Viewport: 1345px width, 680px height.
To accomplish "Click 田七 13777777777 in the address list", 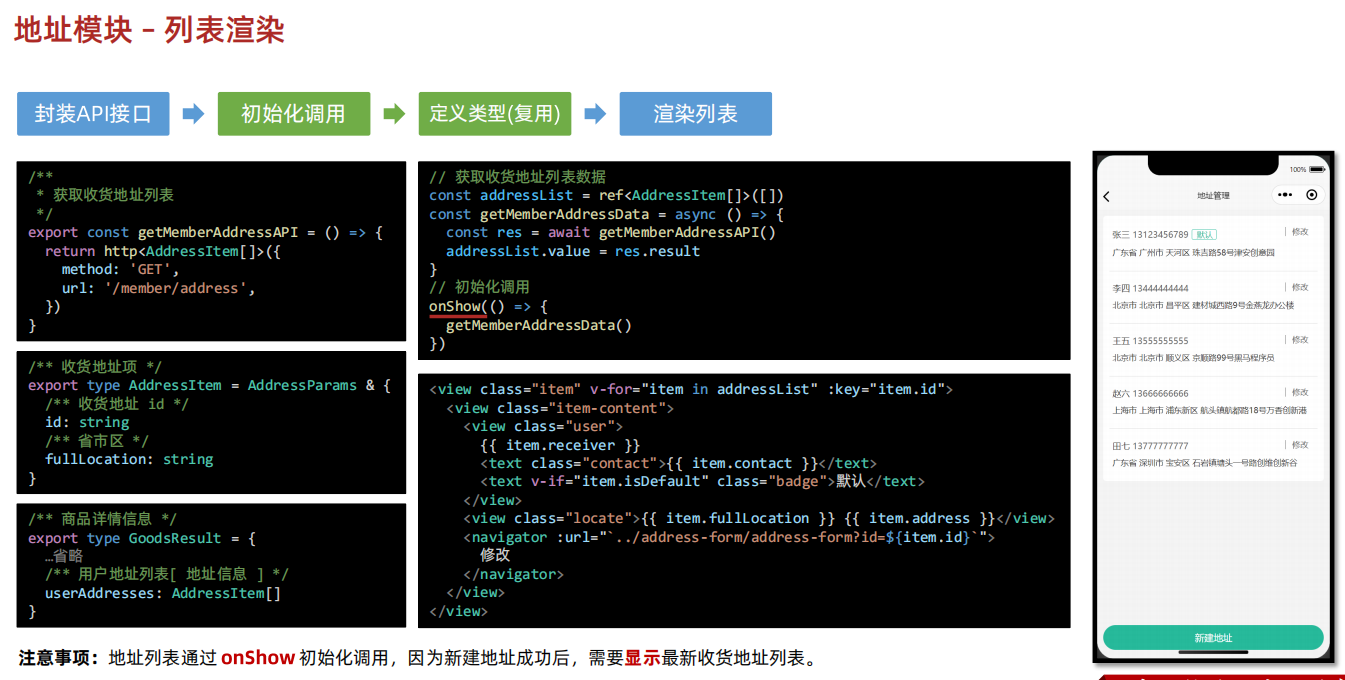I will pyautogui.click(x=1150, y=446).
